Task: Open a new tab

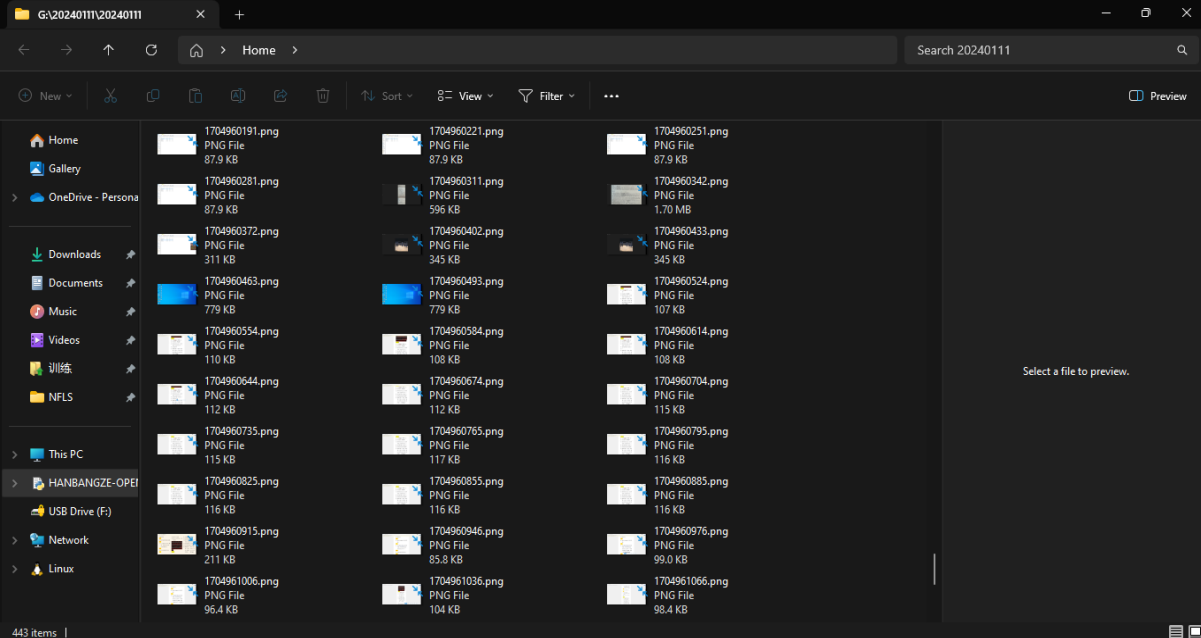Action: click(x=239, y=15)
